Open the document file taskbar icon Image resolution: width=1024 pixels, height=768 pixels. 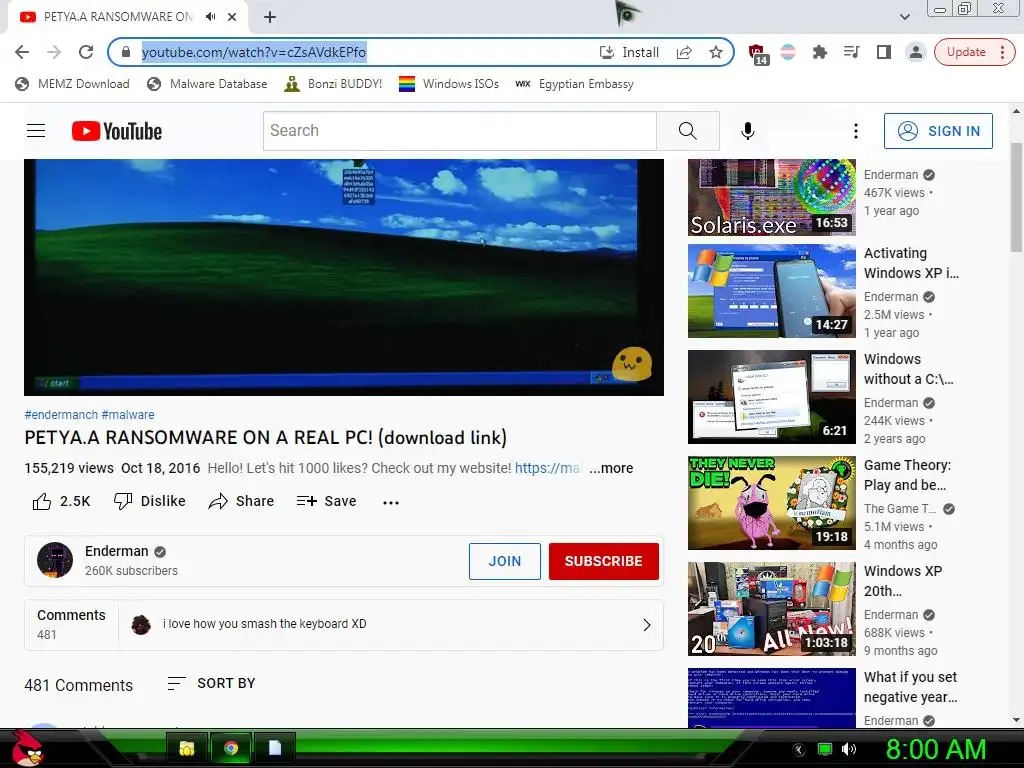pyautogui.click(x=275, y=748)
